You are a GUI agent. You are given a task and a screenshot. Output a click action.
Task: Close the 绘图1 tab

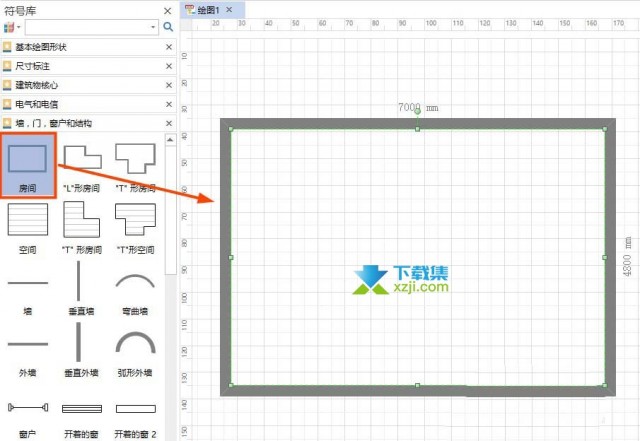(x=229, y=9)
